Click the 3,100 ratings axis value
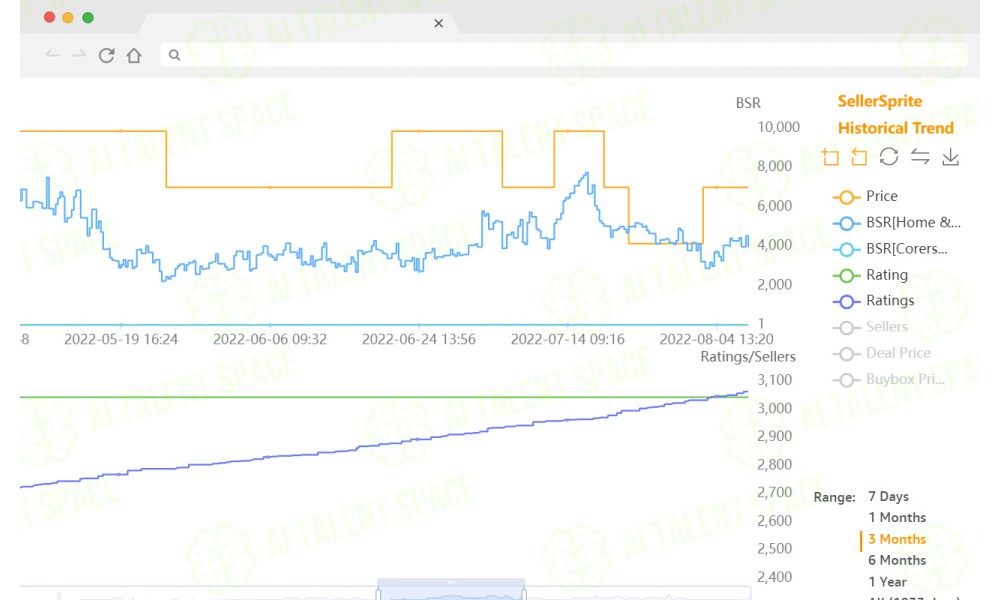The width and height of the screenshot is (1000, 600). 774,380
